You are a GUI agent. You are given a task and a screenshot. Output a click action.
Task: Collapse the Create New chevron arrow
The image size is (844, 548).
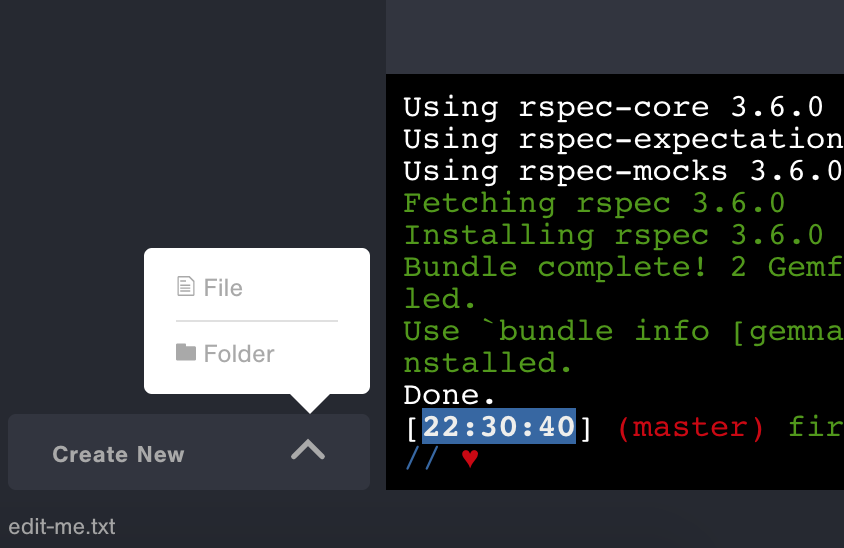(x=308, y=452)
